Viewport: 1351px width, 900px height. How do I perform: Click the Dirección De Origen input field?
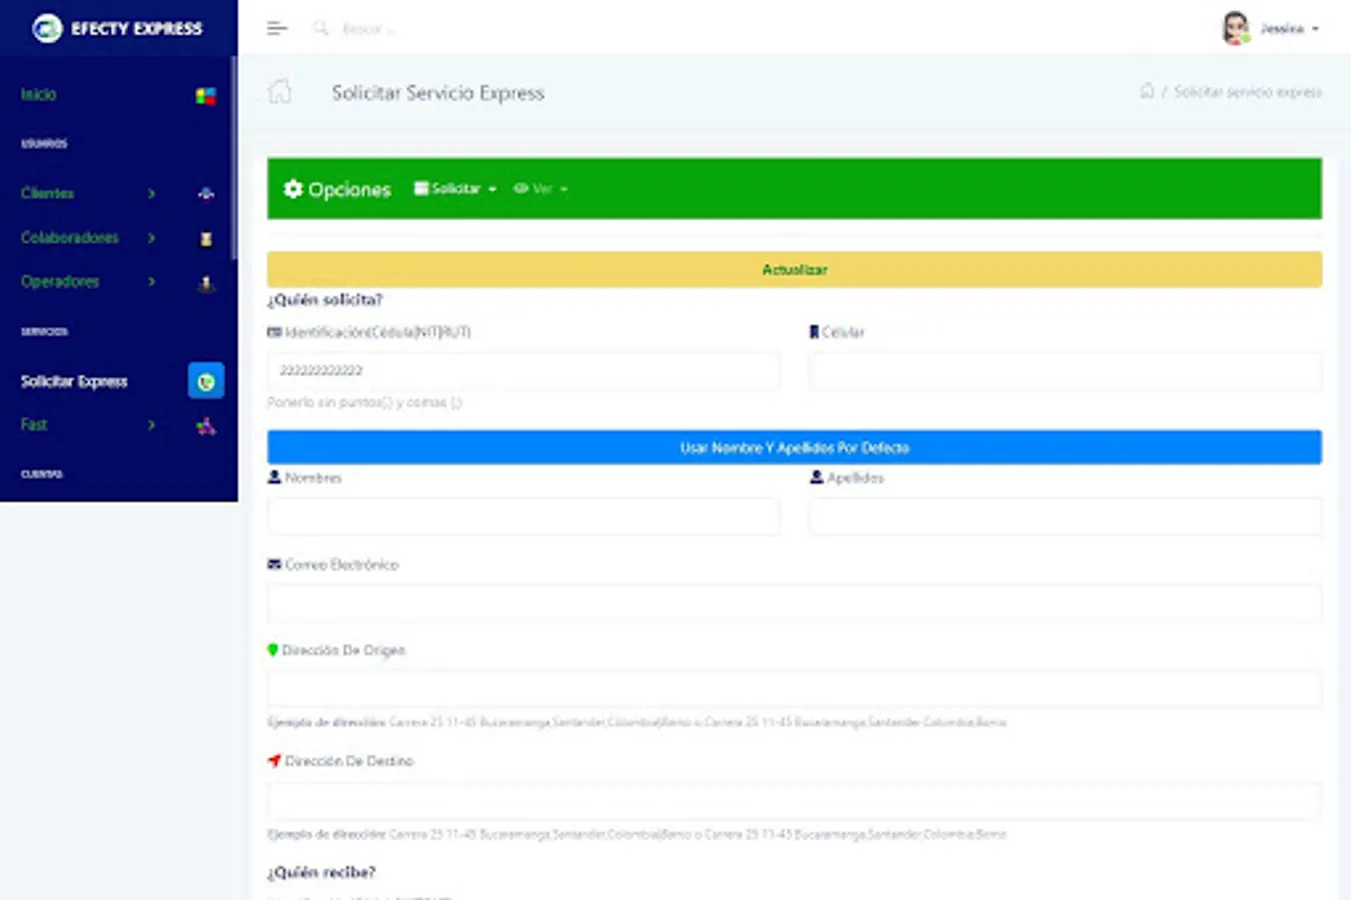[x=794, y=689]
